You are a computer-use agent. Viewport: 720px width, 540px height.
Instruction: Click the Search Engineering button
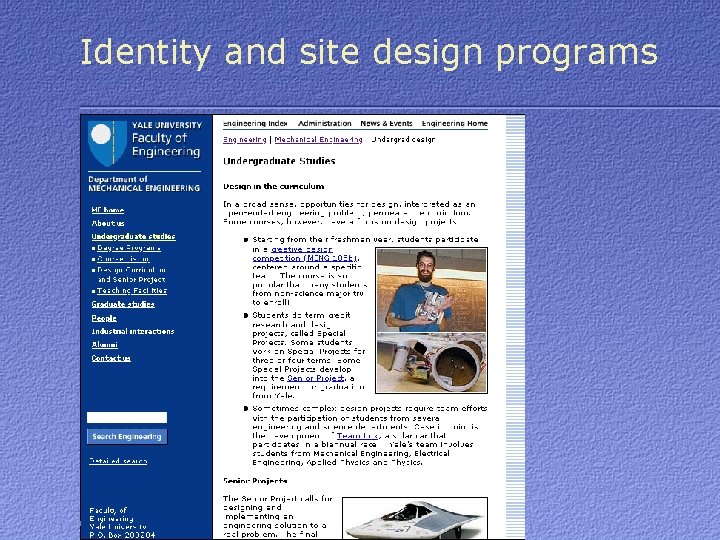pos(127,436)
